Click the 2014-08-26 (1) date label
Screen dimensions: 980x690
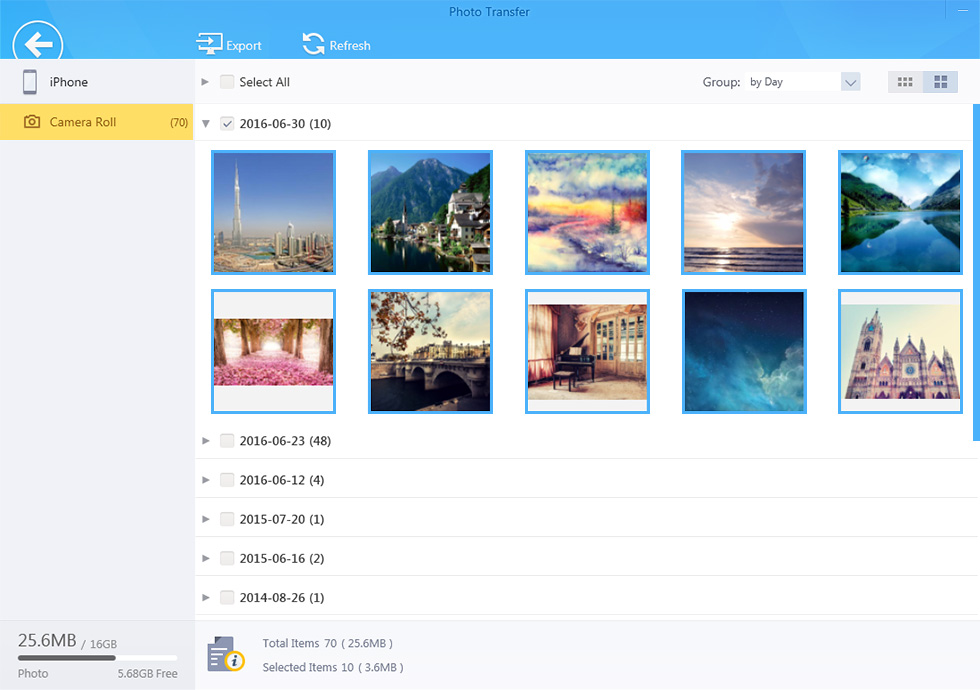click(282, 598)
